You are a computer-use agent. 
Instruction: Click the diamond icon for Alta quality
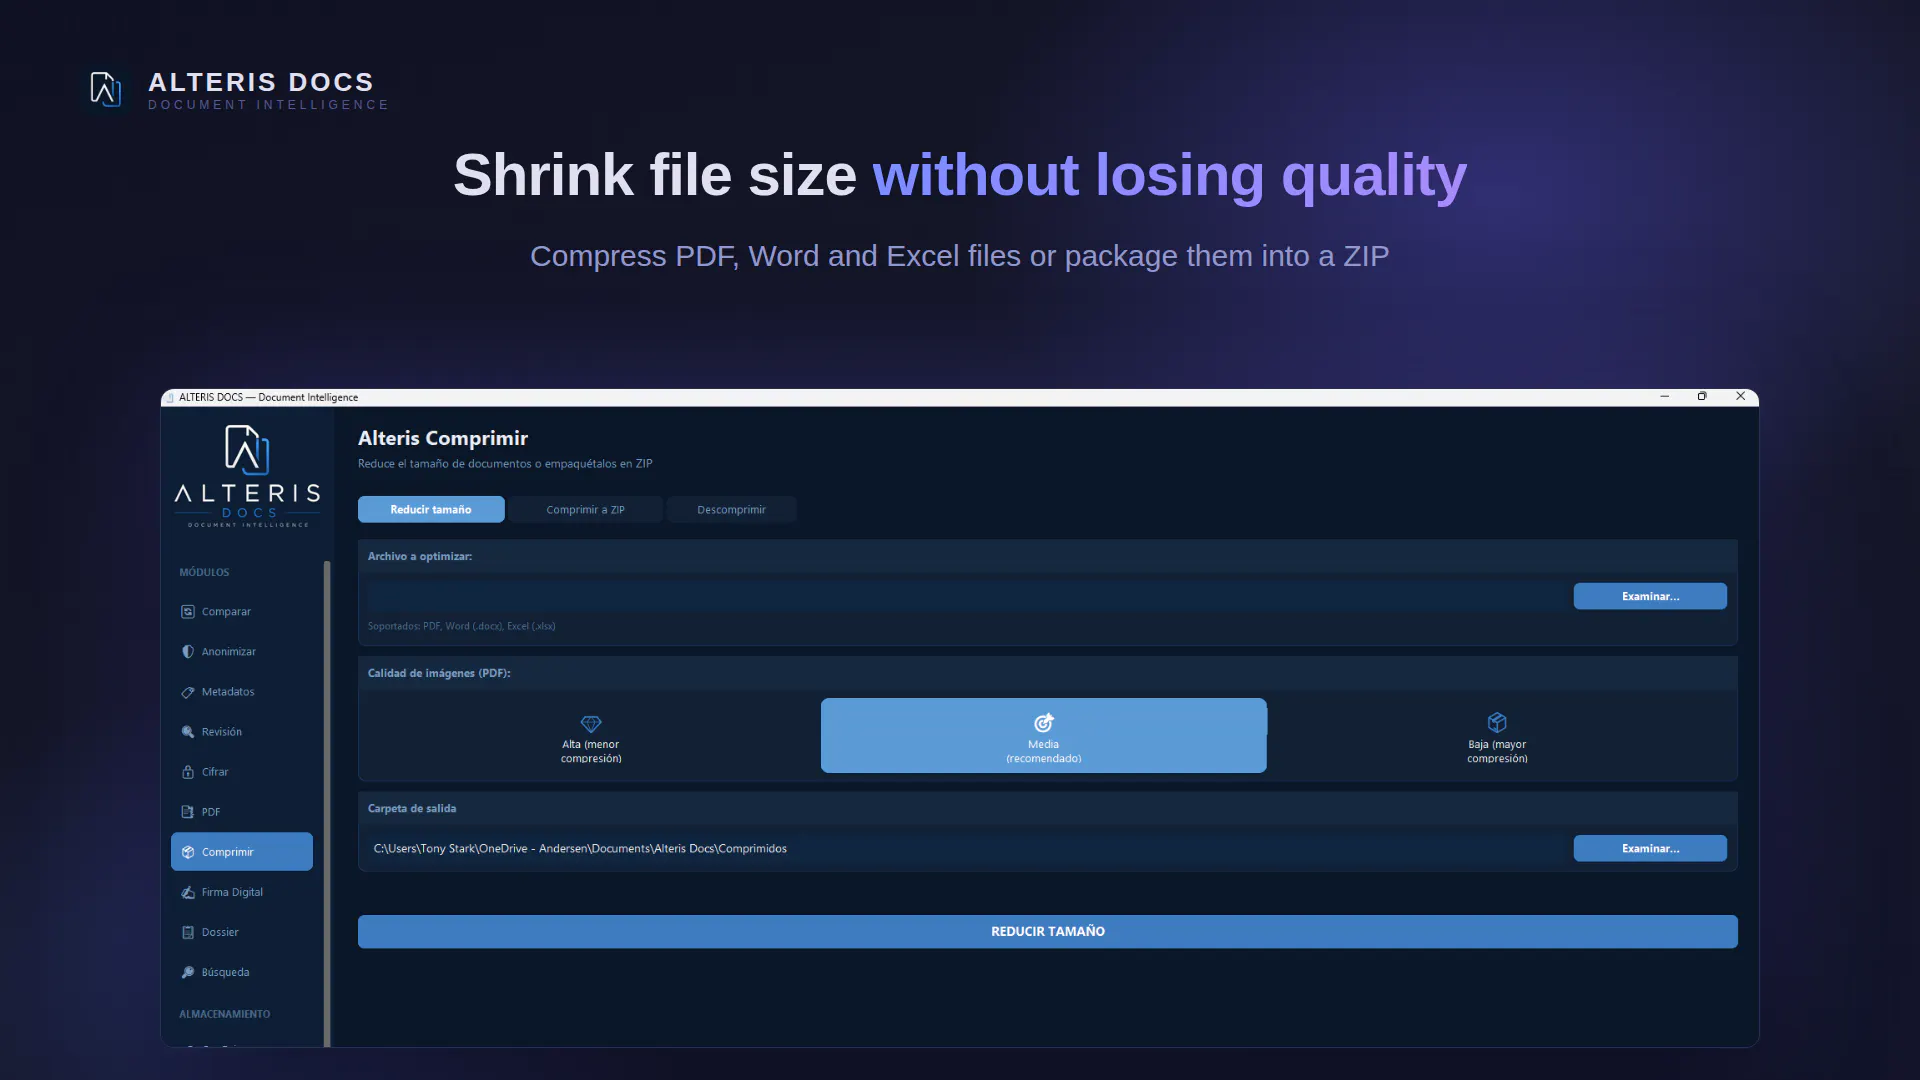tap(591, 723)
